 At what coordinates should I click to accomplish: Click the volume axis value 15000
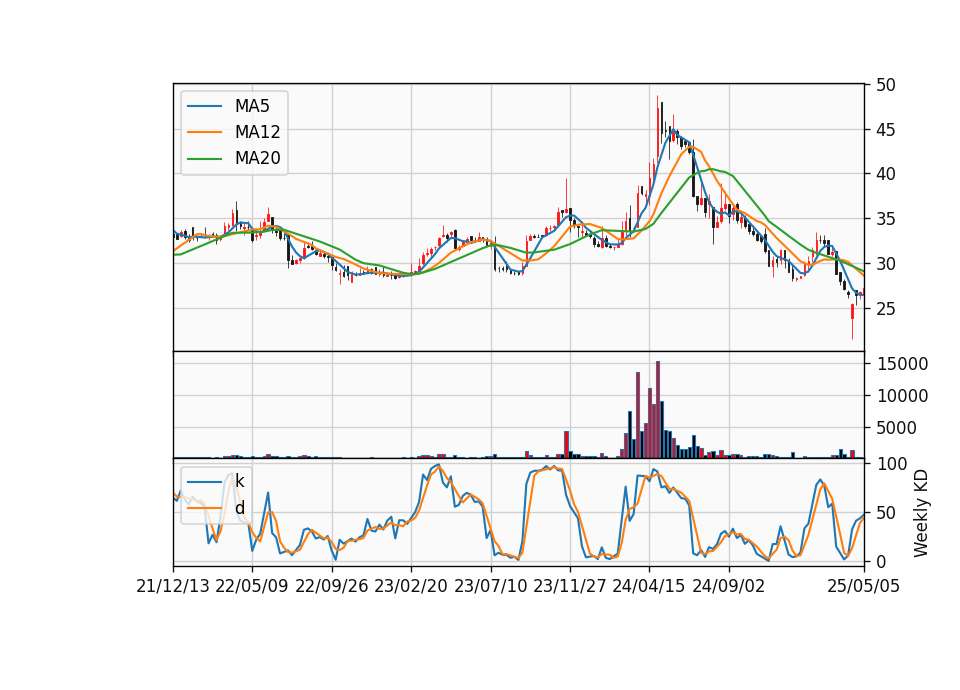(902, 364)
